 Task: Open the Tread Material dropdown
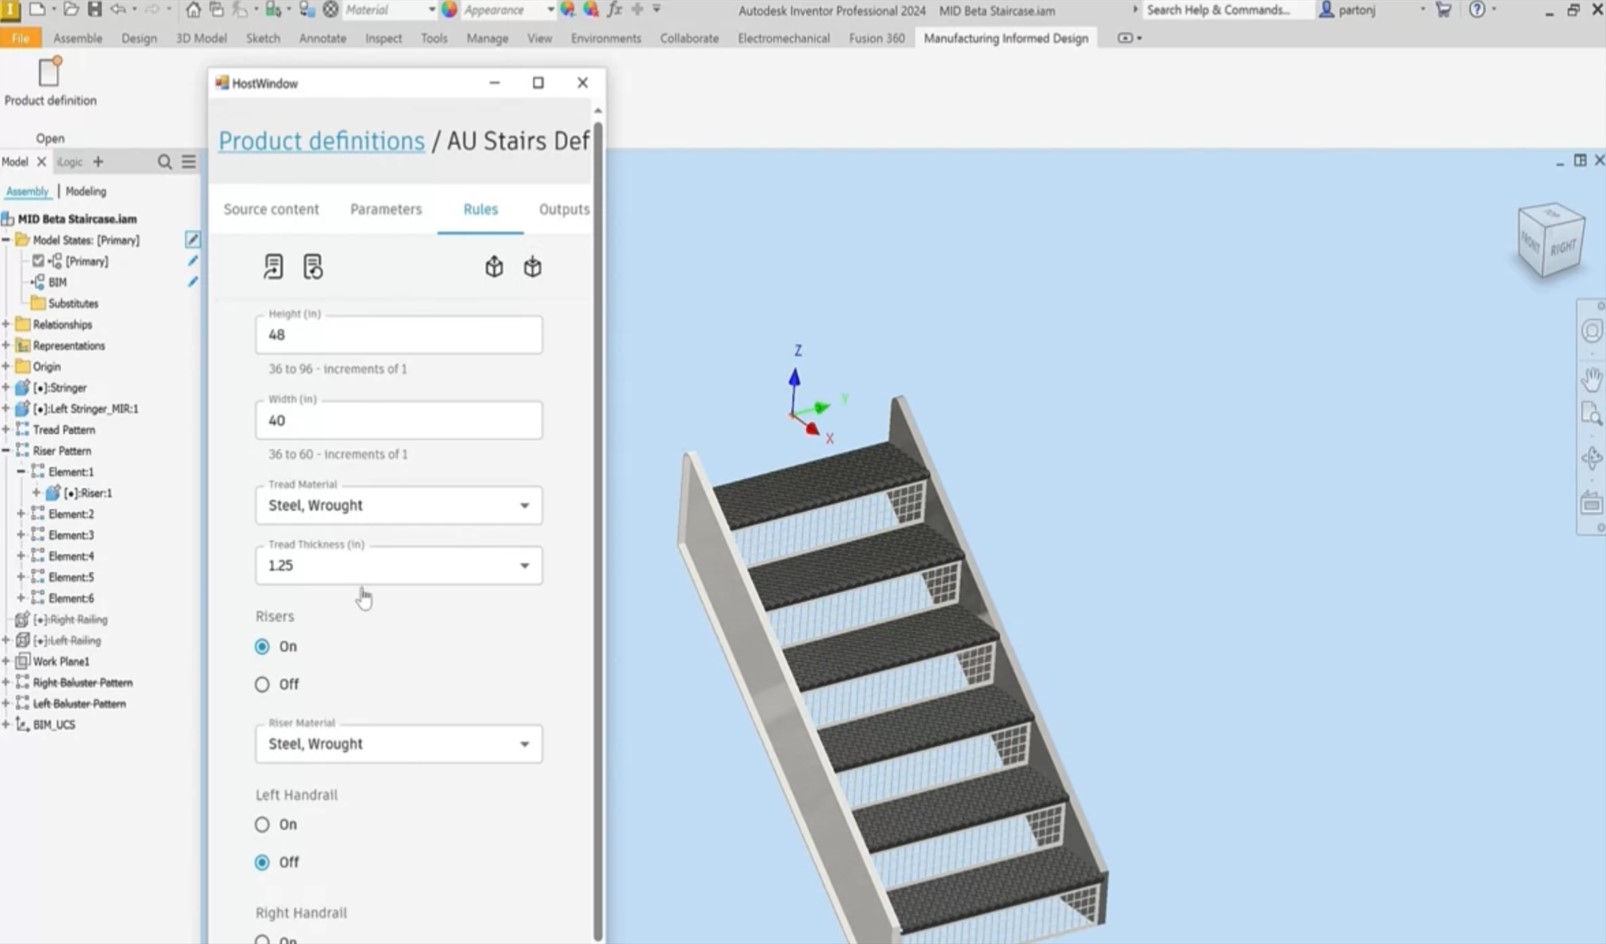pos(399,505)
